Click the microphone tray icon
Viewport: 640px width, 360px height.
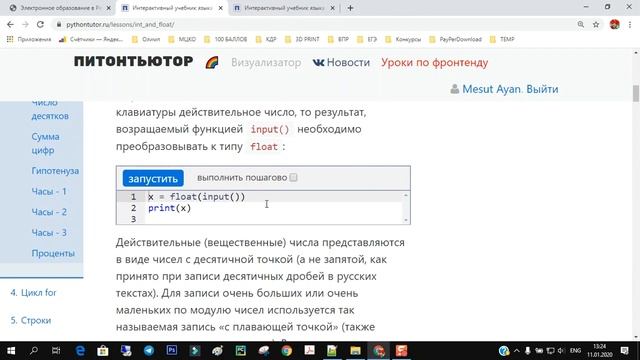[528, 351]
